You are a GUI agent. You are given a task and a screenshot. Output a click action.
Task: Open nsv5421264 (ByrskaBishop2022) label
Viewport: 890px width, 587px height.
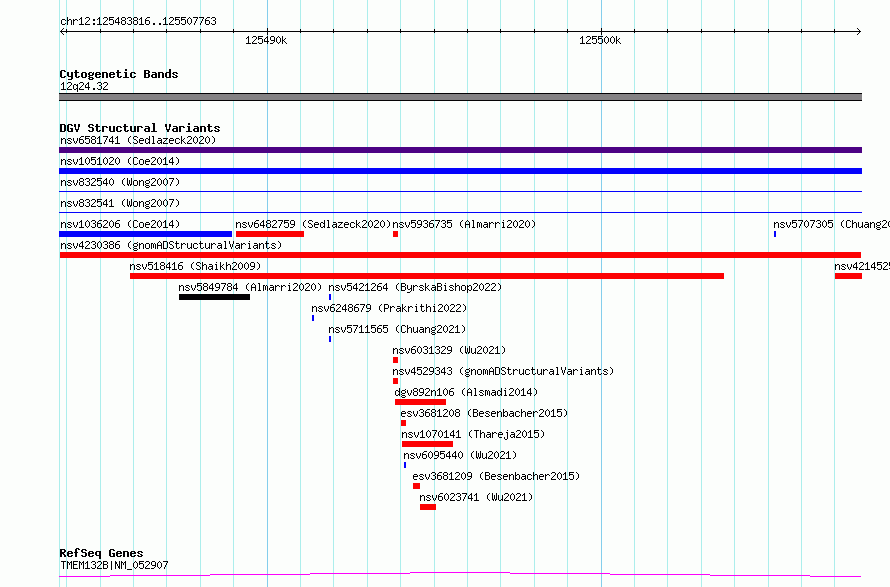[x=415, y=287]
